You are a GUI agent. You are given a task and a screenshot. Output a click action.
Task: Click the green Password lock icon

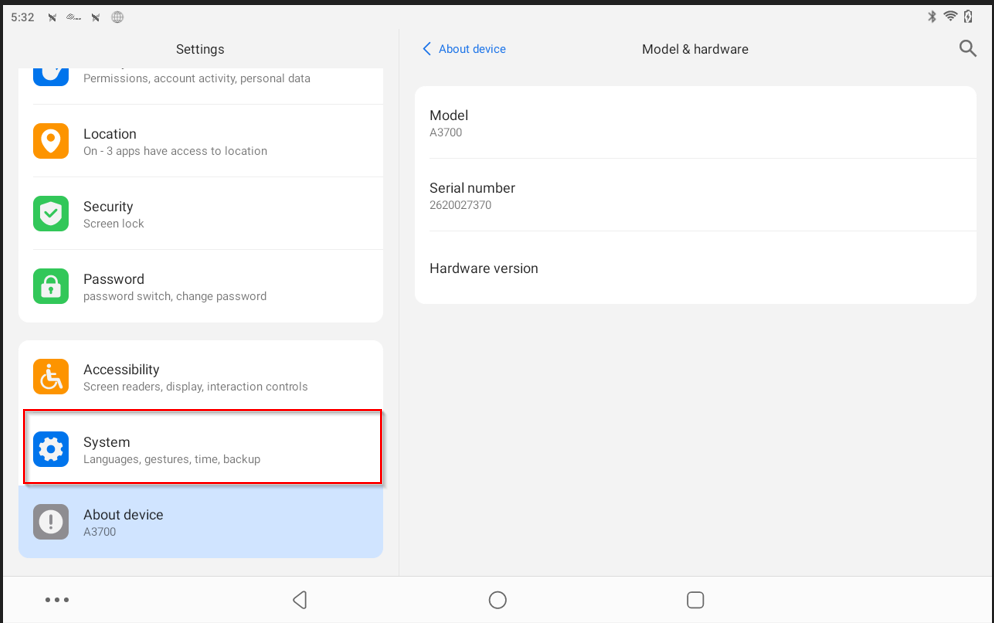[51, 286]
